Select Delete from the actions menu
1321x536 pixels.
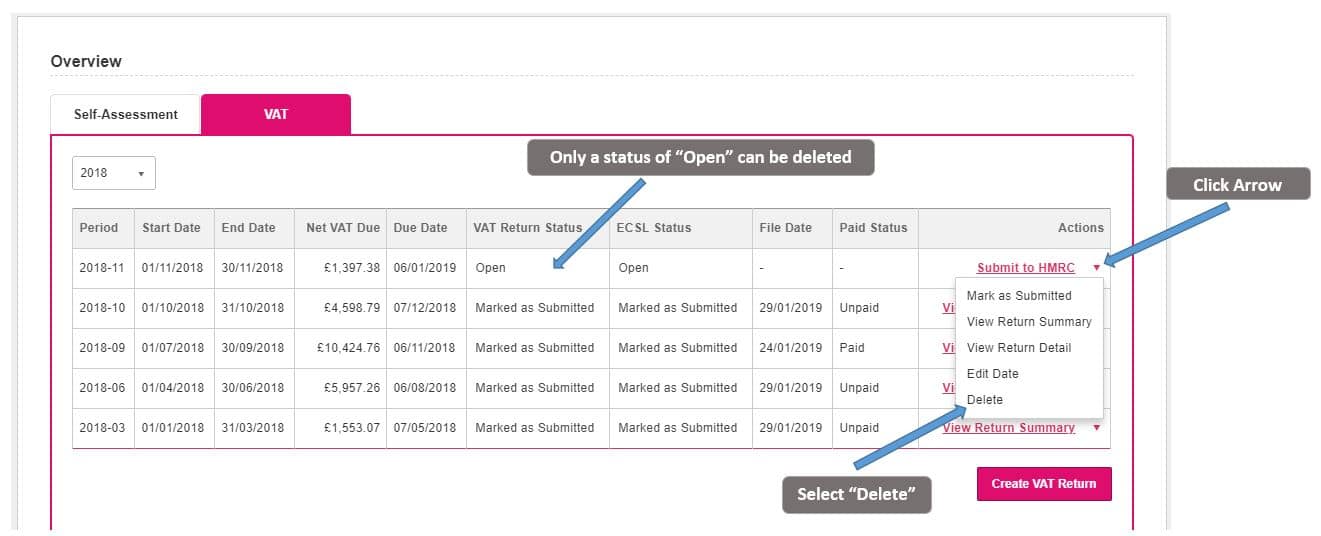tap(984, 400)
